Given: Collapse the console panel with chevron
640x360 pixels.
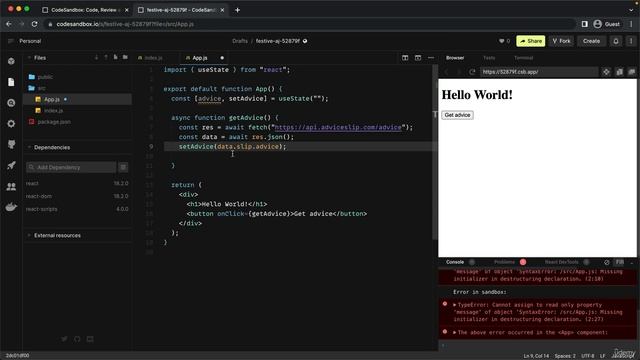Looking at the screenshot, I should tap(632, 262).
